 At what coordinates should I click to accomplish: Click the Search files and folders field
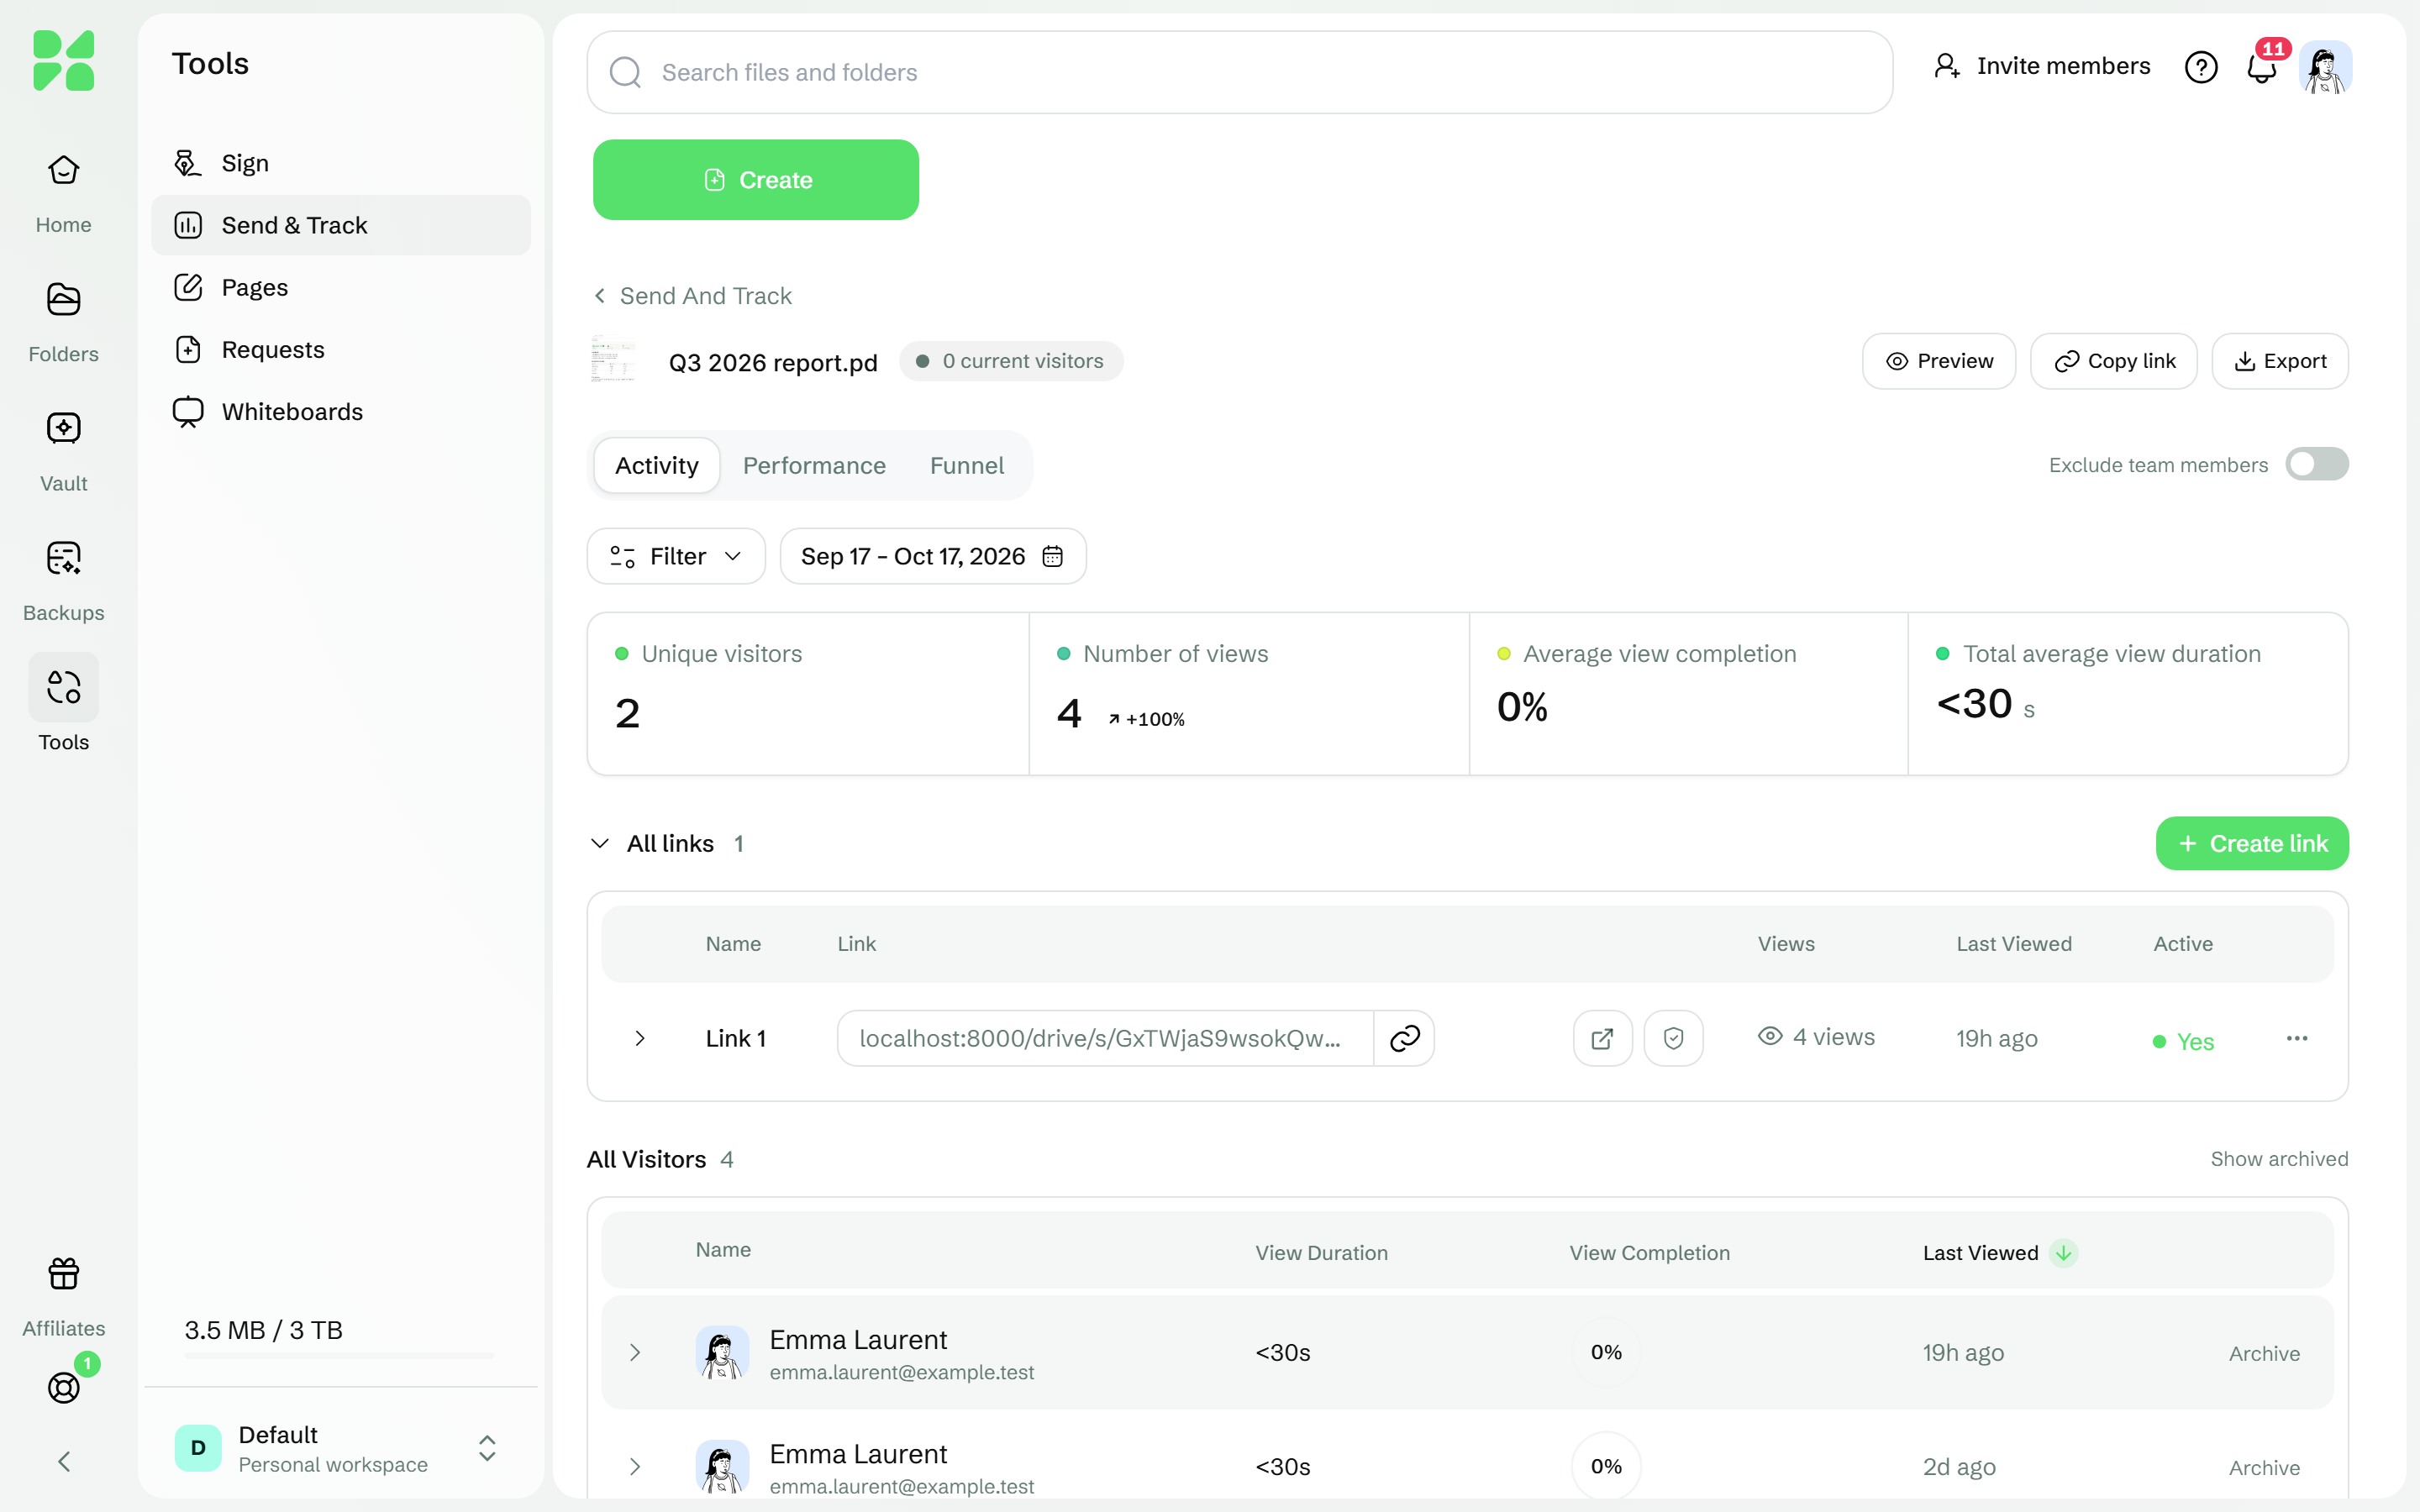tap(1239, 72)
